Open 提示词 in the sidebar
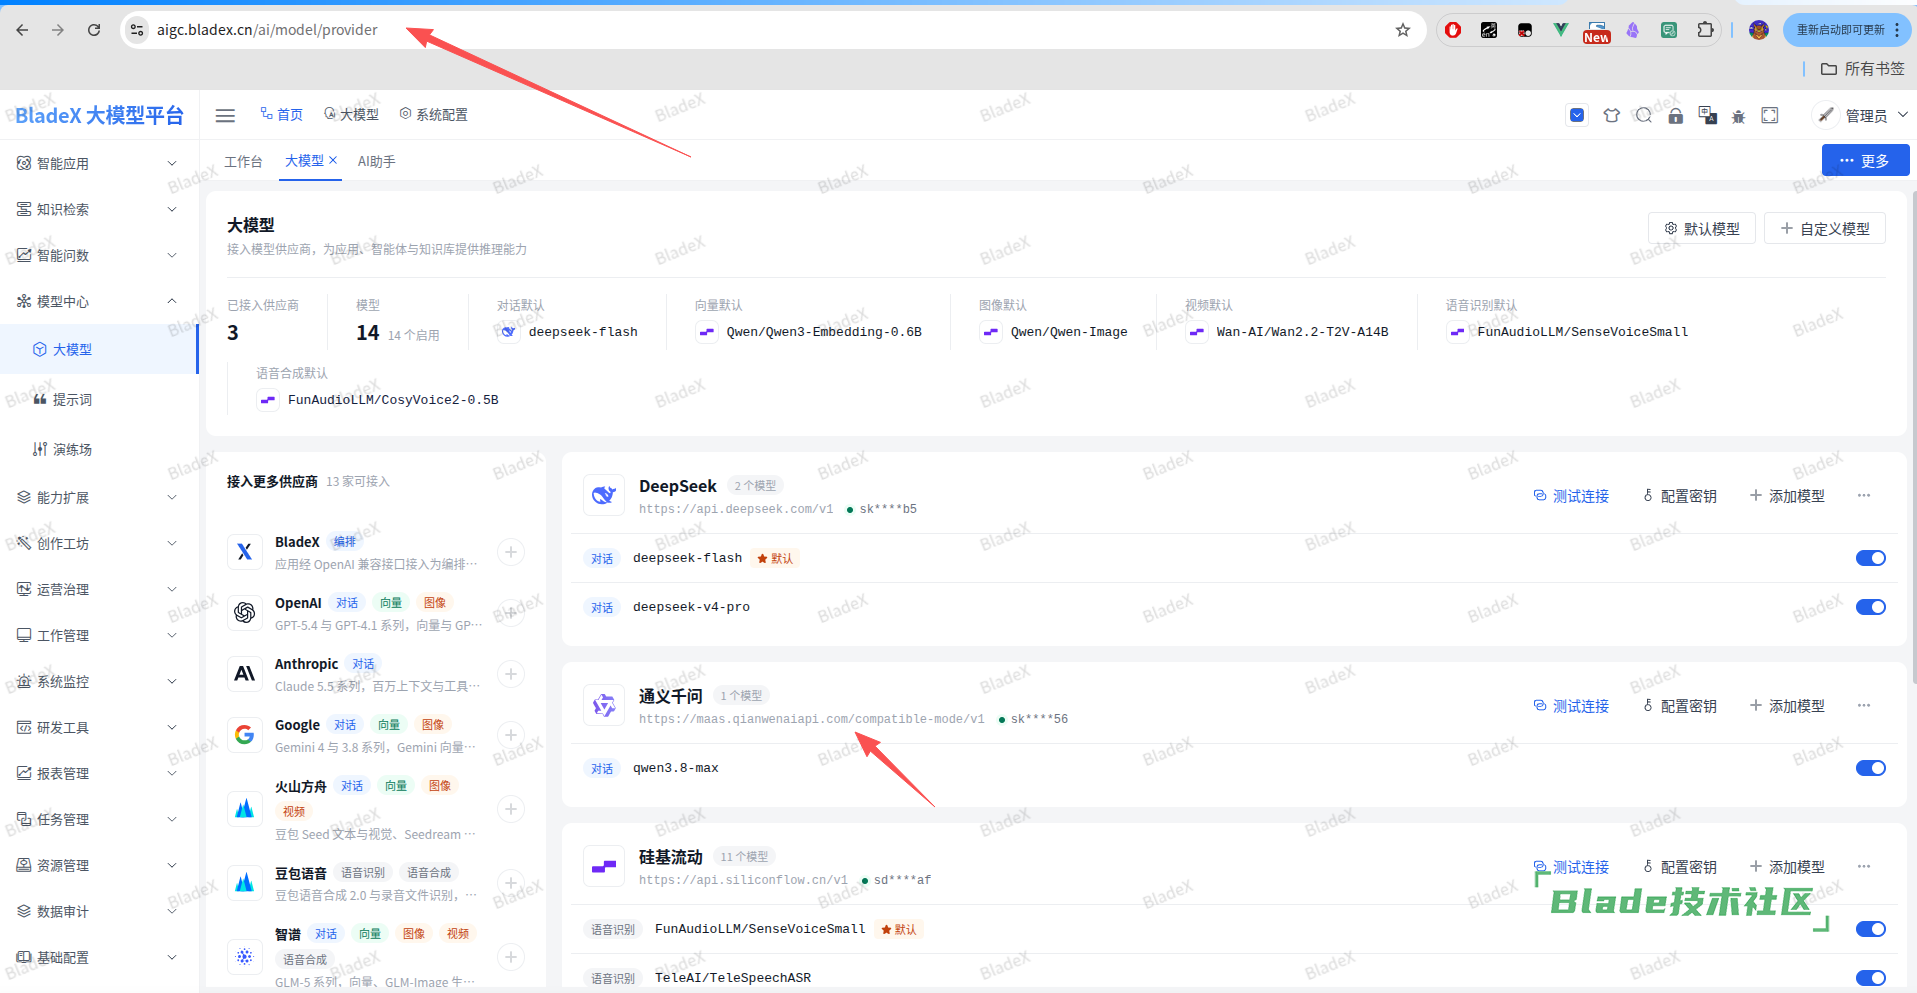Screen dimensions: 1917x993 pos(99,399)
